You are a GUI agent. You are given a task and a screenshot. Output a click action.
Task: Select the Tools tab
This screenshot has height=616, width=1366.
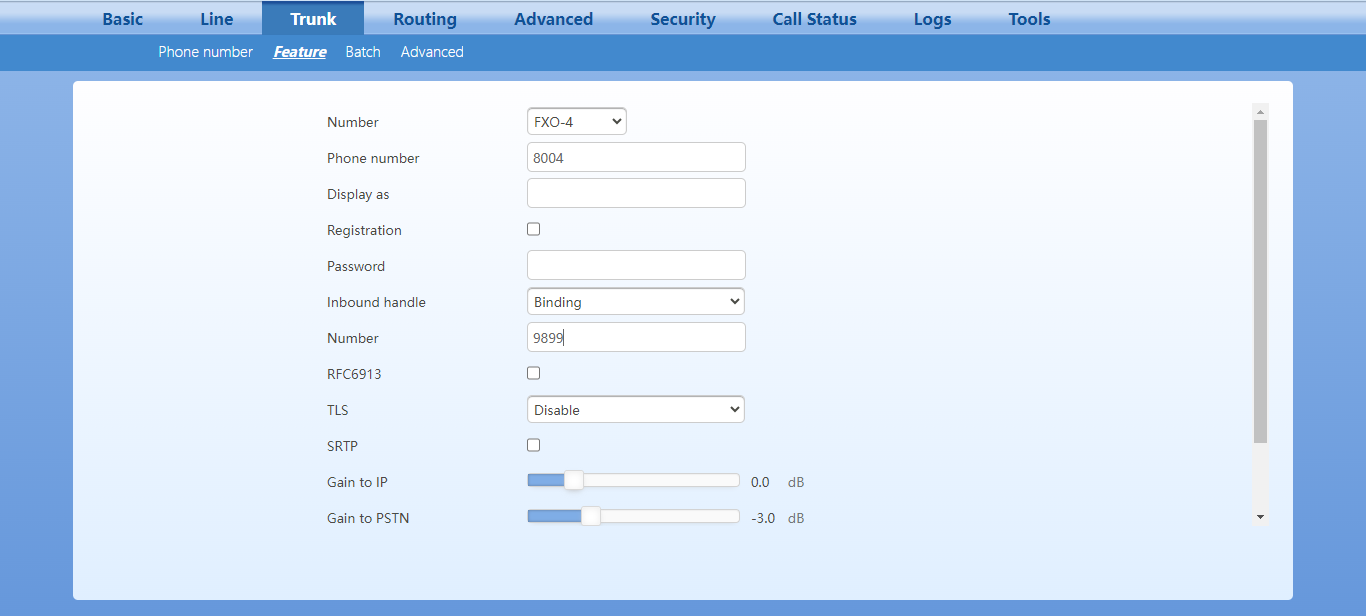pos(1029,19)
